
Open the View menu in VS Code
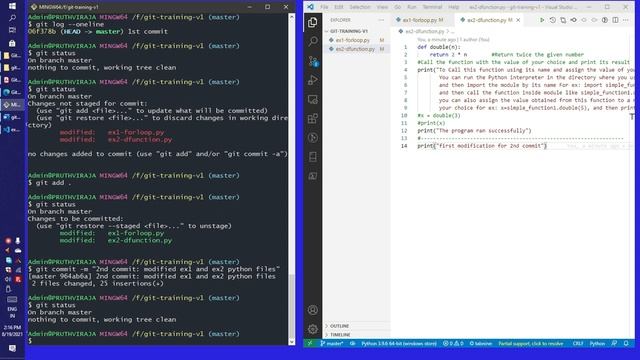382,7
